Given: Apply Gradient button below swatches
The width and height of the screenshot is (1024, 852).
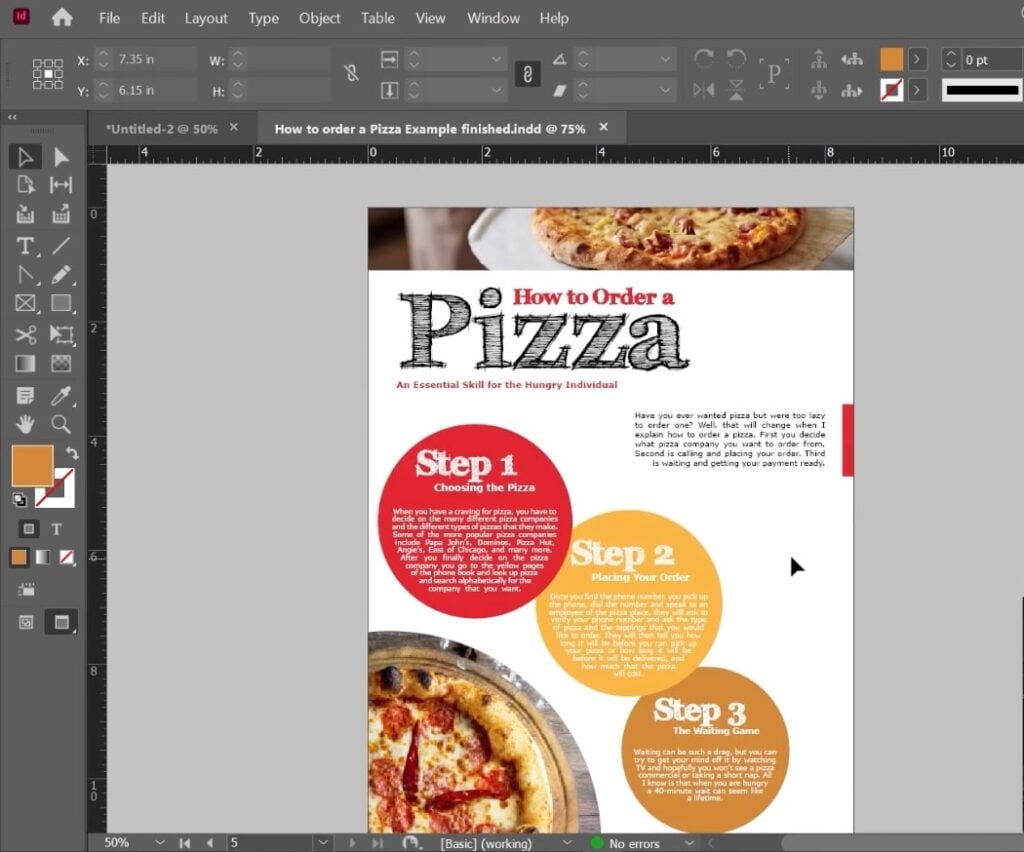Looking at the screenshot, I should click(42, 557).
